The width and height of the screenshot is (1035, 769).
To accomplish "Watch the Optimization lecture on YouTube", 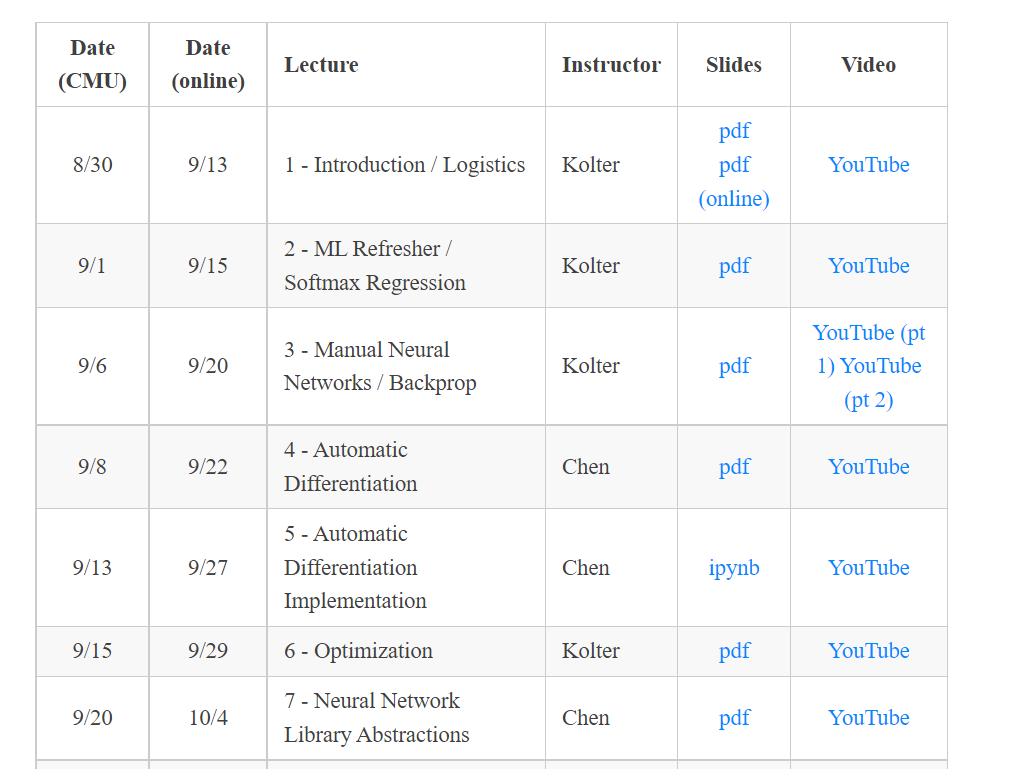I will 868,651.
